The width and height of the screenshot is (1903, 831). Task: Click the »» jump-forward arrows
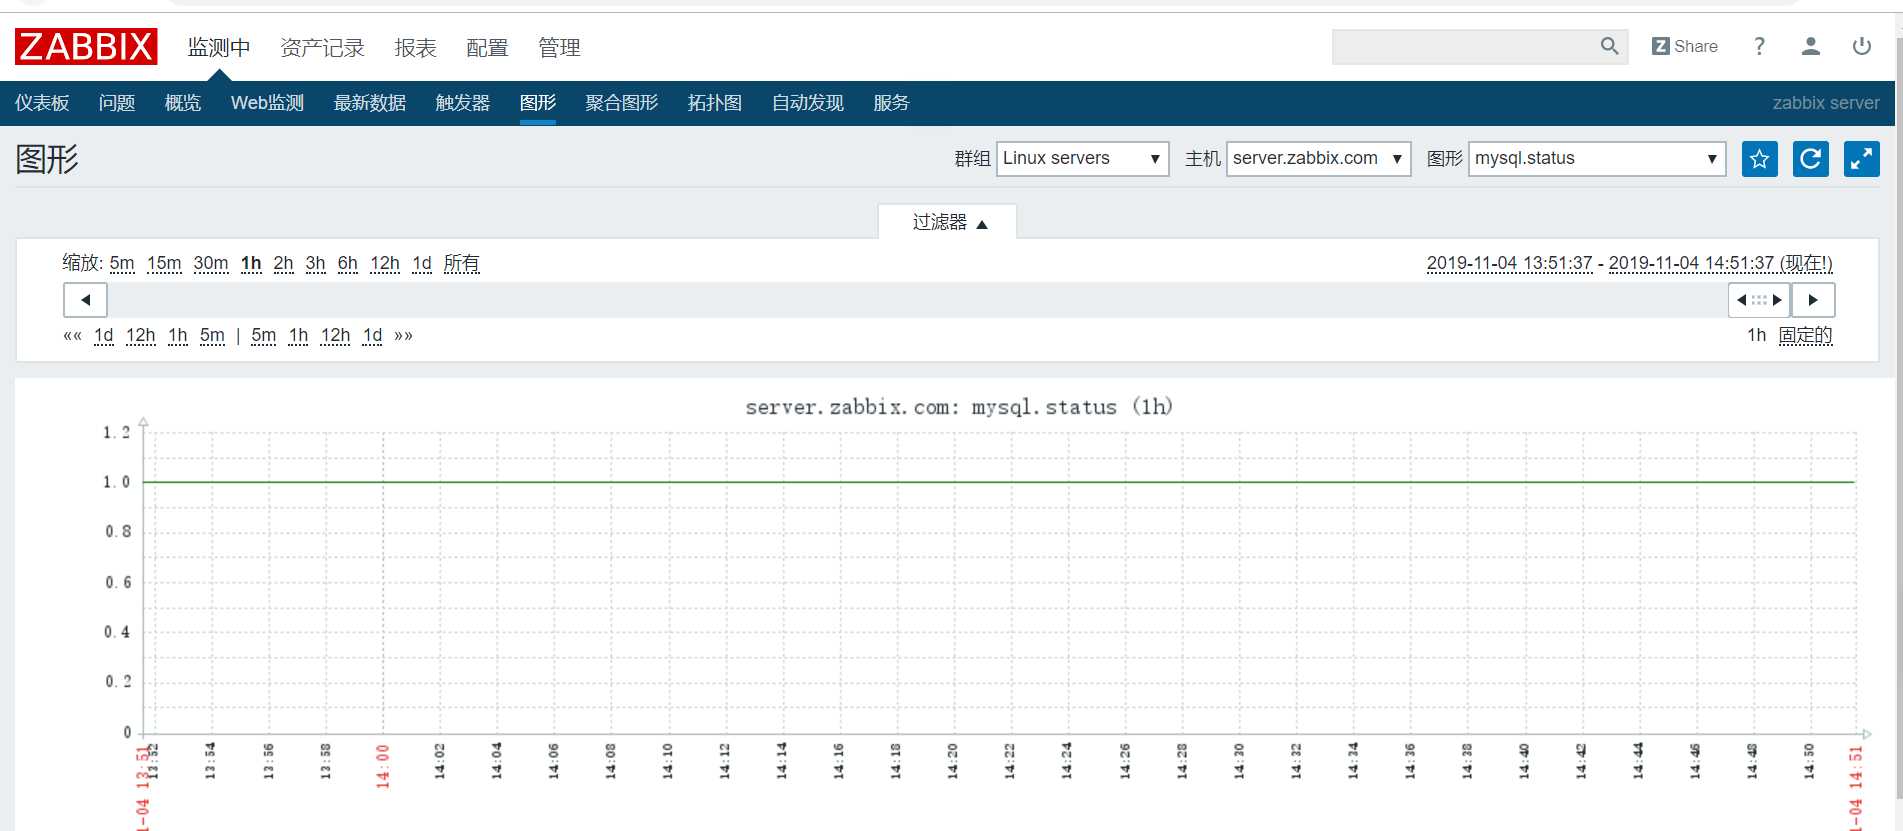403,335
